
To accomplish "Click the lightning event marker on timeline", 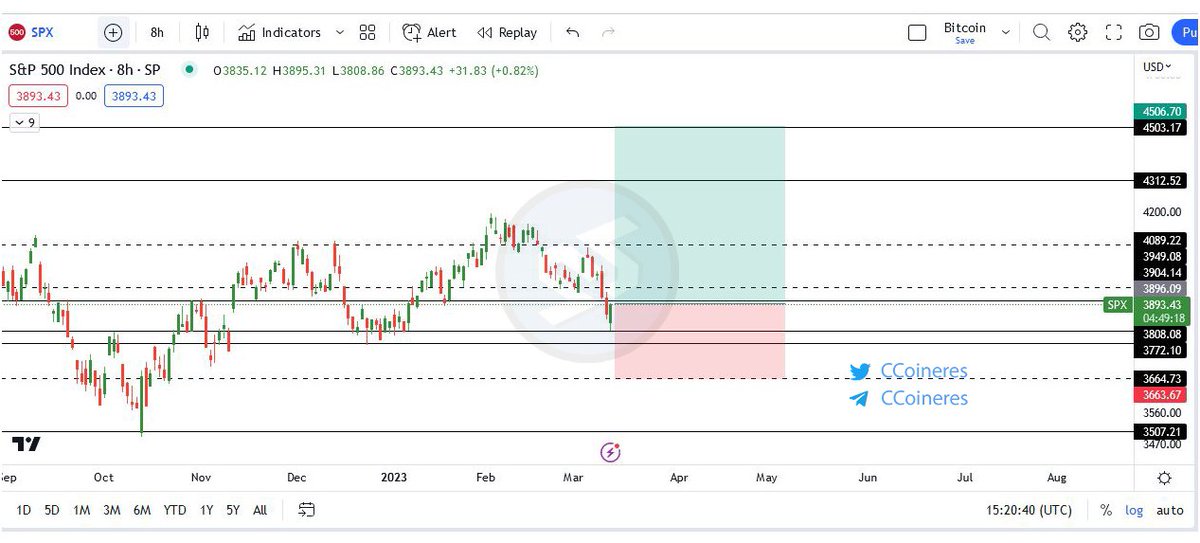I will pos(610,452).
